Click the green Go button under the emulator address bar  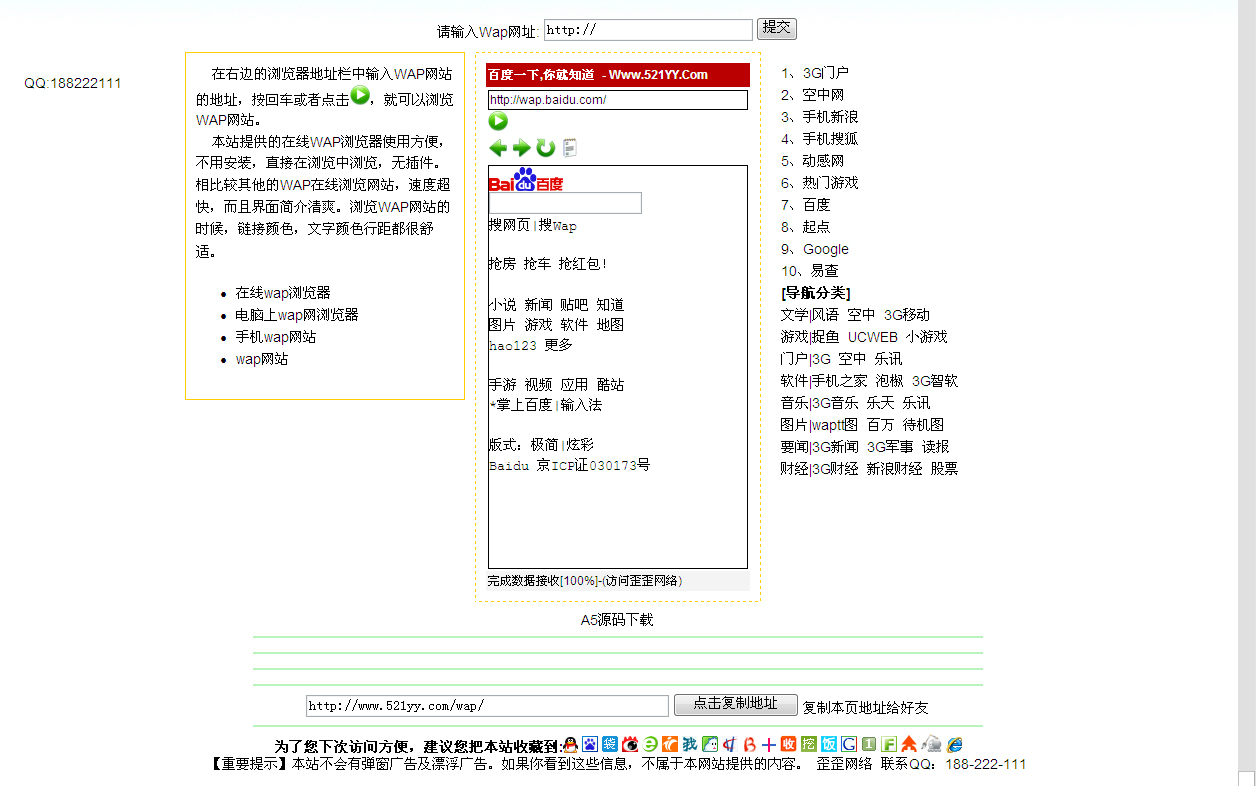click(x=498, y=121)
